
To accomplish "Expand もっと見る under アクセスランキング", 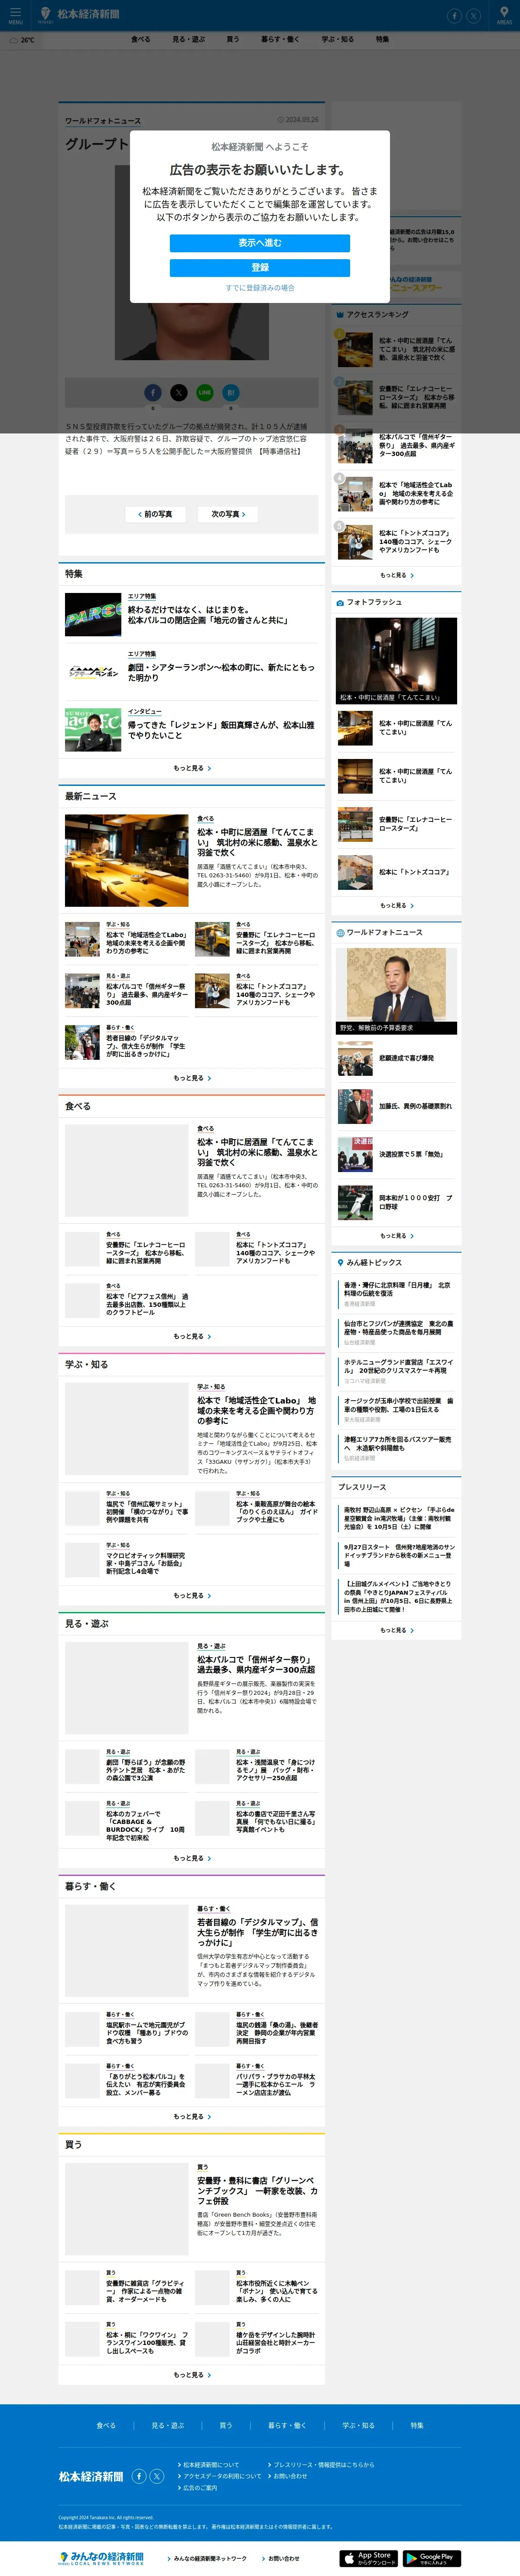I will [x=397, y=575].
